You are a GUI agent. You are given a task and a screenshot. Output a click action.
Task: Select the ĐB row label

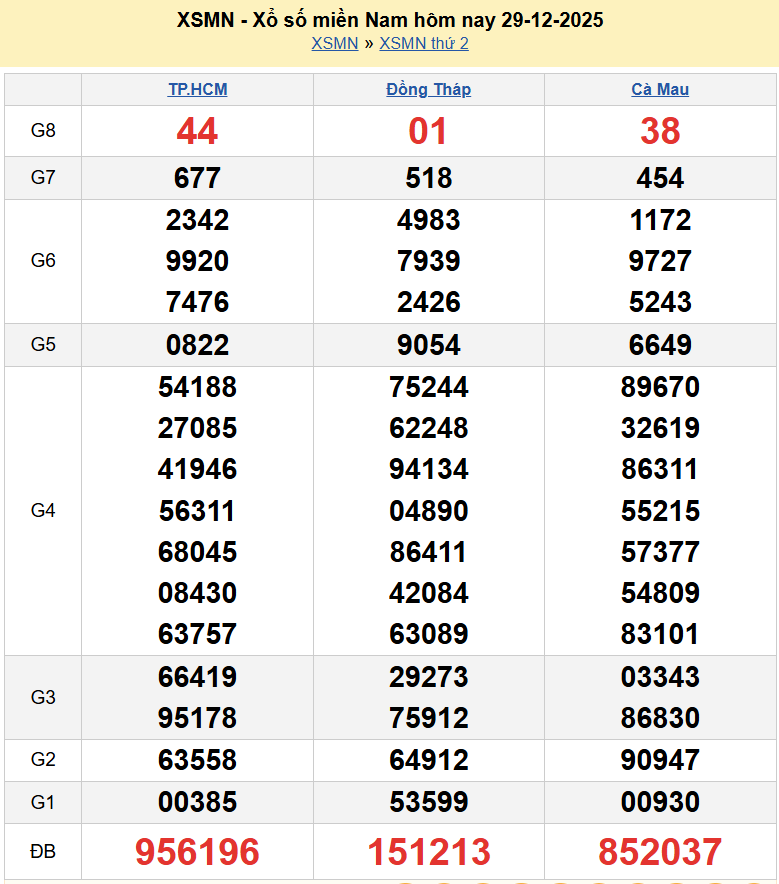[x=43, y=852]
